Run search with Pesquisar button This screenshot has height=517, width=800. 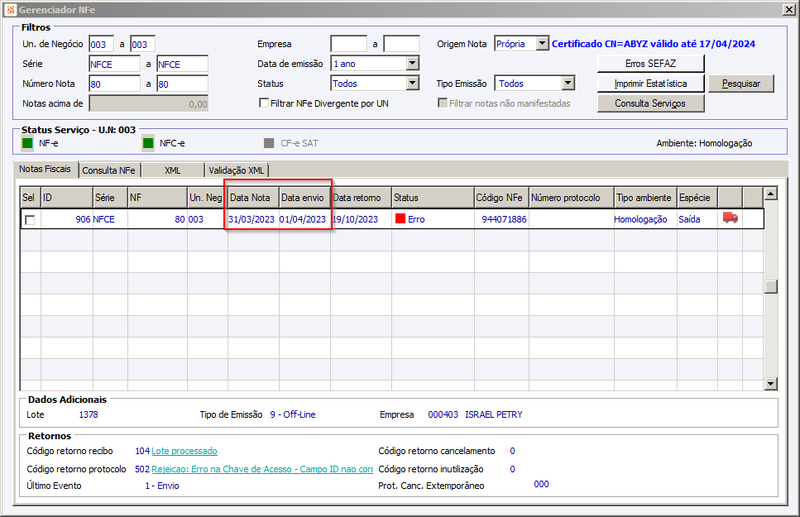(741, 83)
